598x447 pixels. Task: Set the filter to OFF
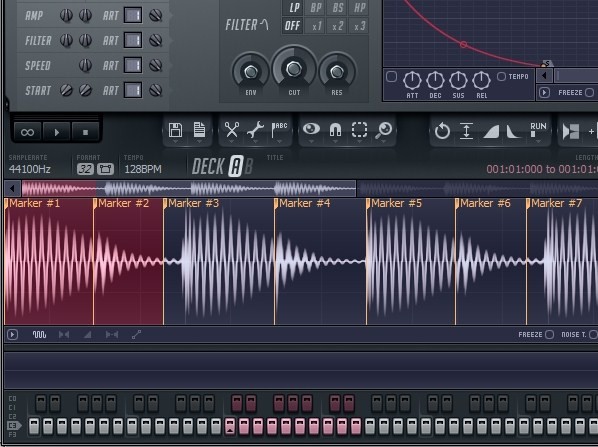coord(293,26)
